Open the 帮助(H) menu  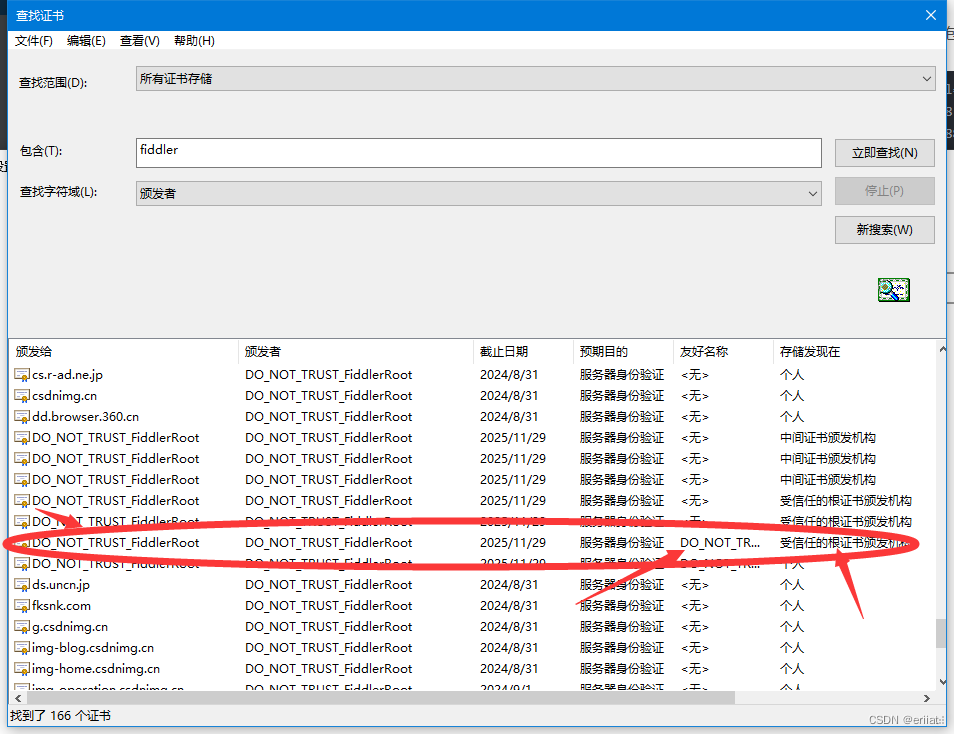194,41
